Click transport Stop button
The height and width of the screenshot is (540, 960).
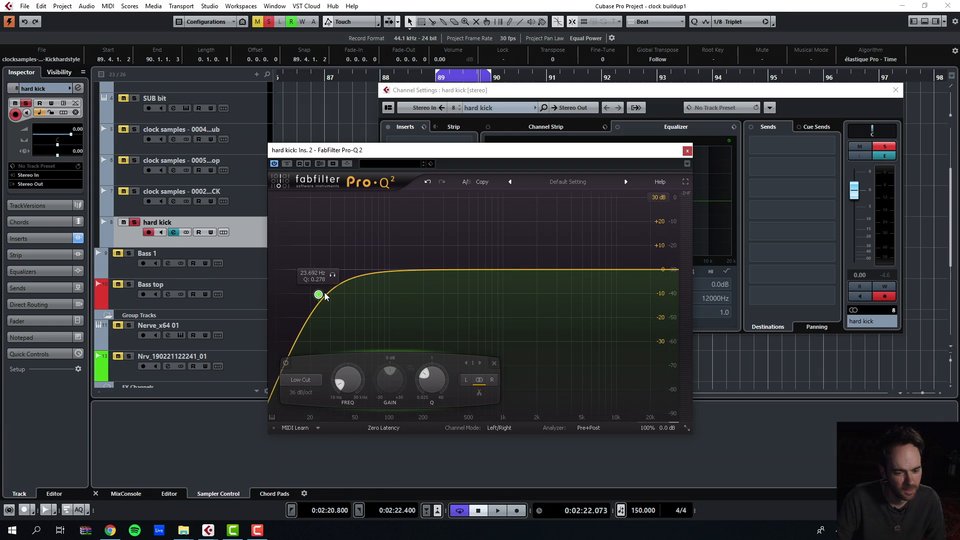[478, 510]
